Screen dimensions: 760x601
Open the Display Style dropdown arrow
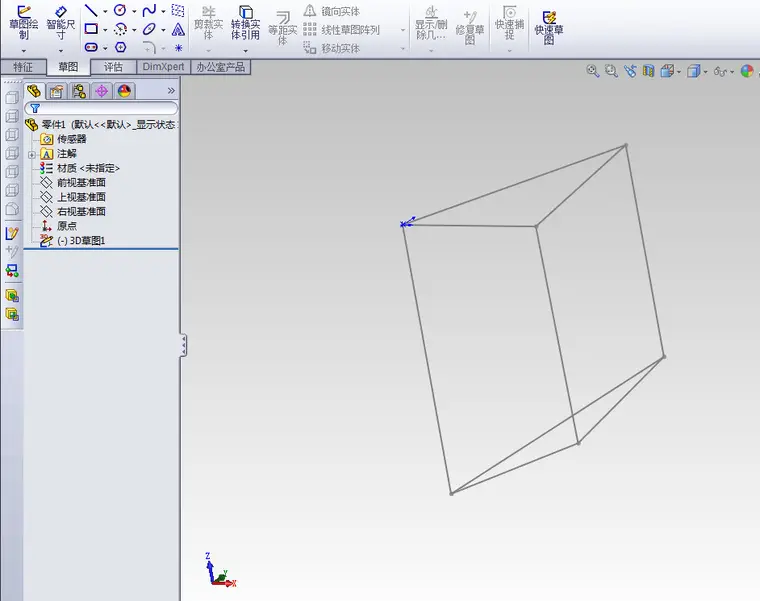coord(705,72)
